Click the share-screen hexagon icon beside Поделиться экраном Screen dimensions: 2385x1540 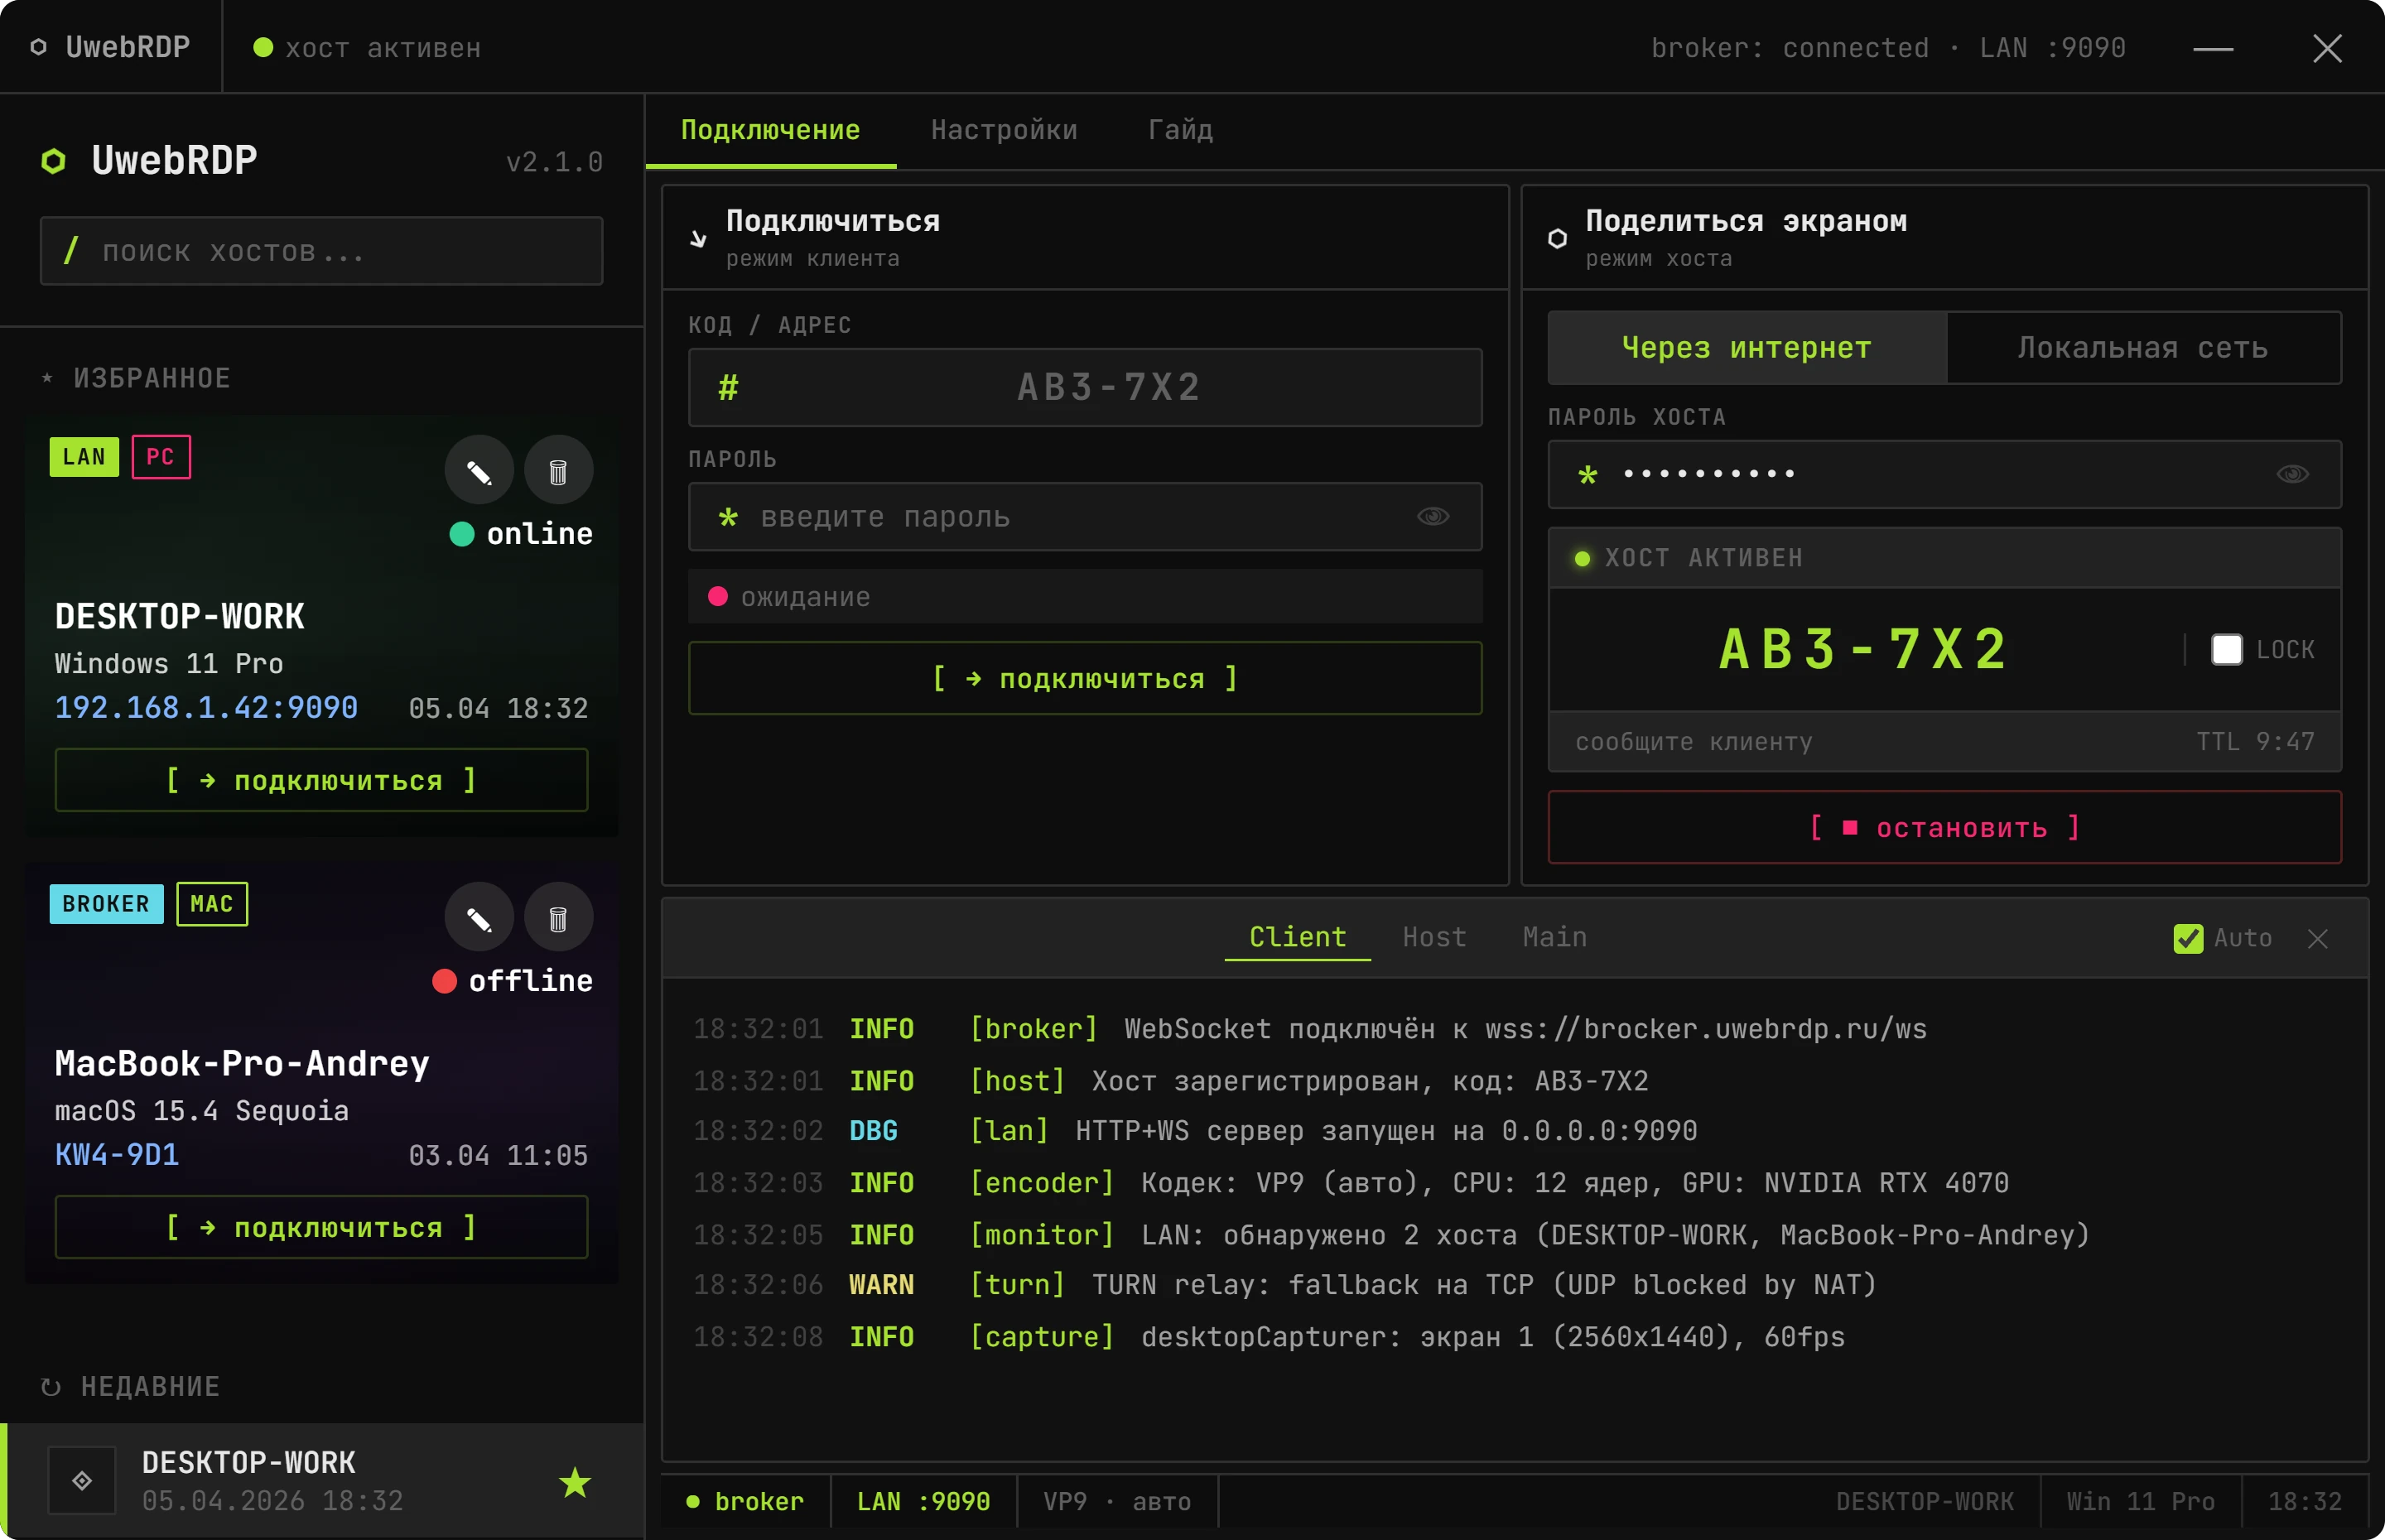[x=1557, y=239]
